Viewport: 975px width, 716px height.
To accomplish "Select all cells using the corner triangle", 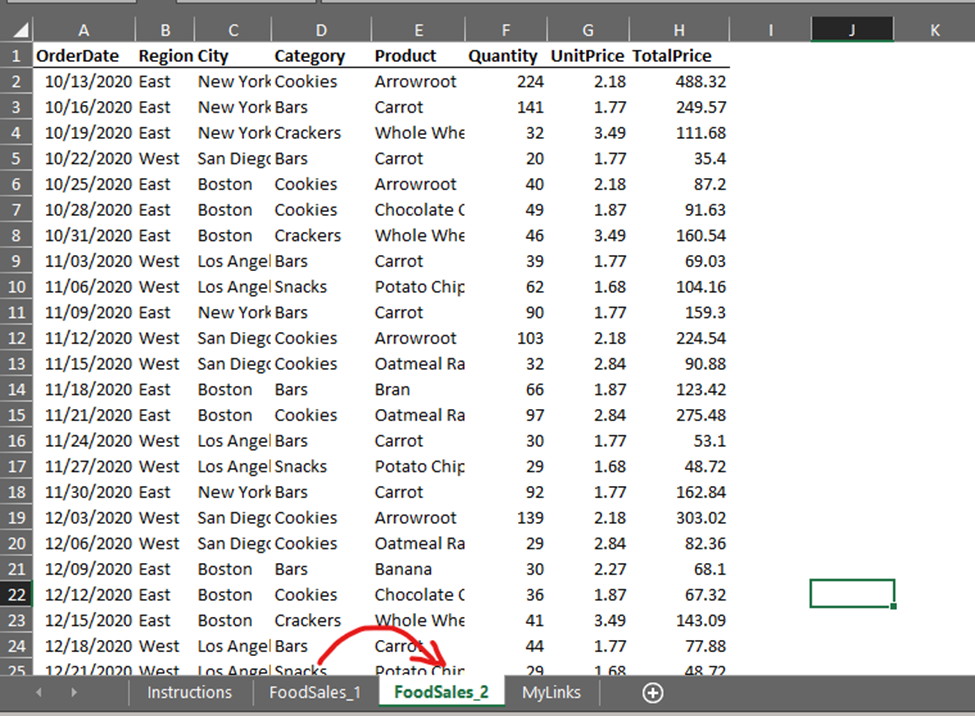I will coord(16,28).
